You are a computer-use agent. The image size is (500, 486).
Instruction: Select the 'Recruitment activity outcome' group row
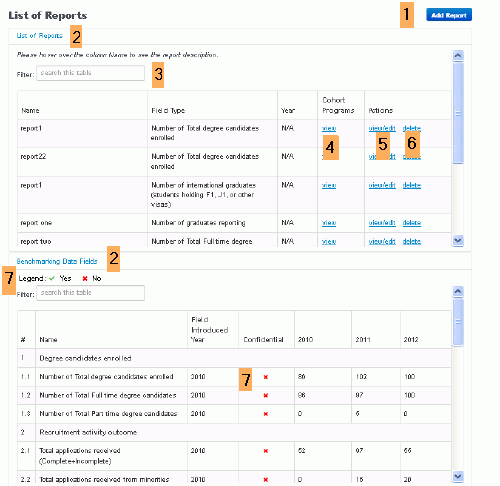click(234, 432)
